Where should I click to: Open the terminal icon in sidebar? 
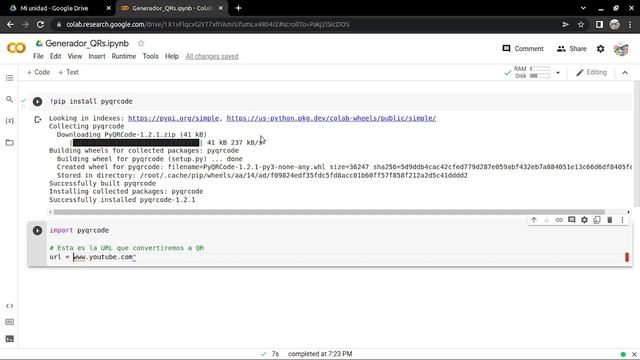9,339
